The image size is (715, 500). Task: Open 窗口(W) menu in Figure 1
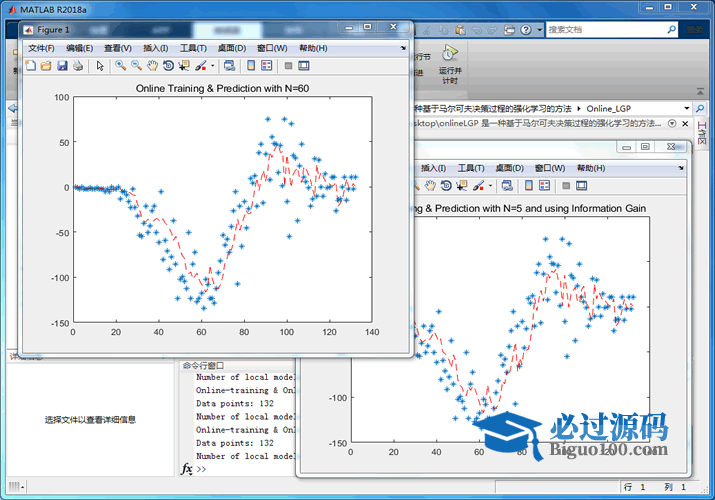(x=272, y=48)
